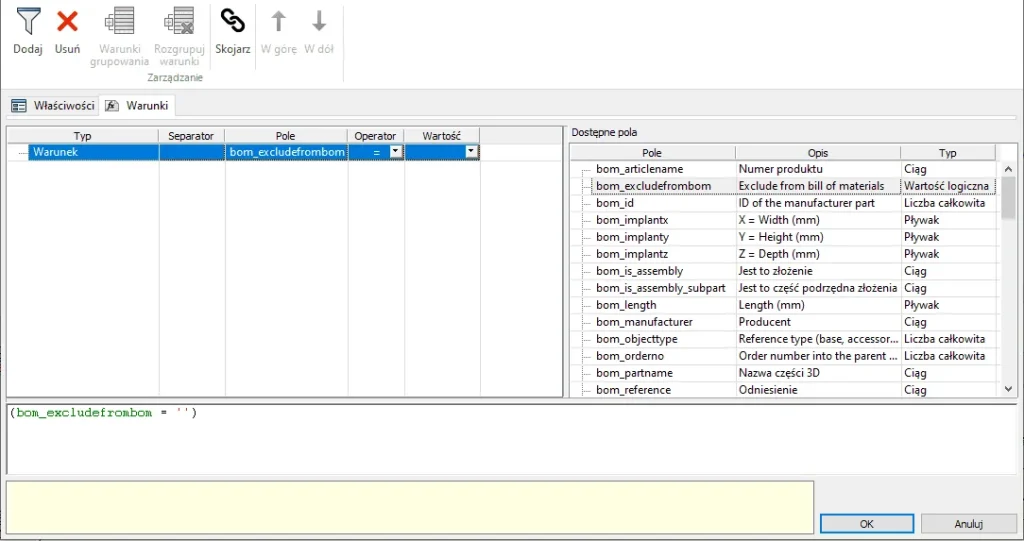Click the 'Numer produktu' description cell
Screen dimensions: 1024x541
pos(818,169)
